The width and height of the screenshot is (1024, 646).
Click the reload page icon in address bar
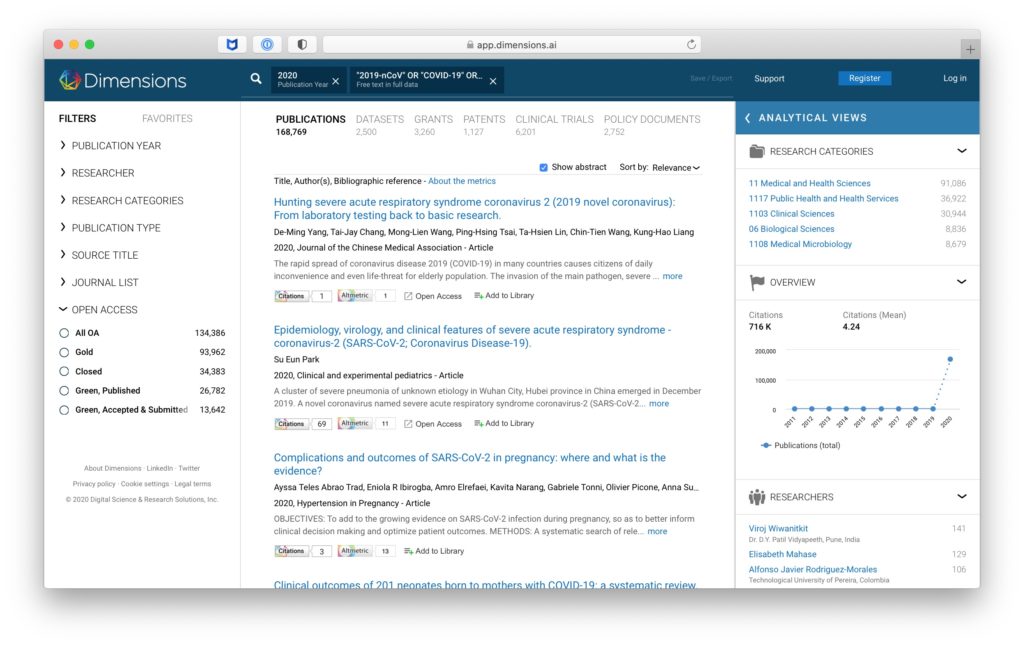pos(691,44)
